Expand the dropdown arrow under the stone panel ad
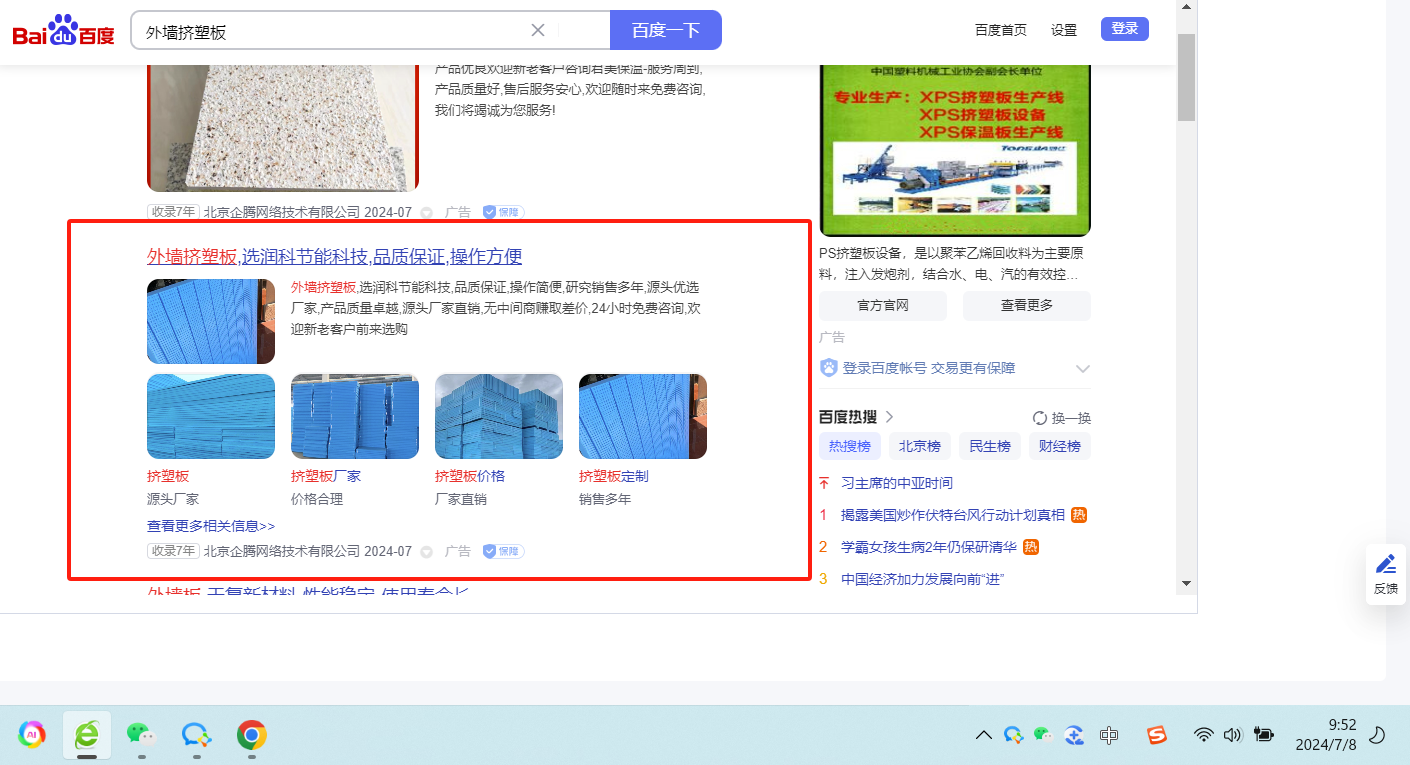Viewport: 1410px width, 765px height. (x=427, y=213)
